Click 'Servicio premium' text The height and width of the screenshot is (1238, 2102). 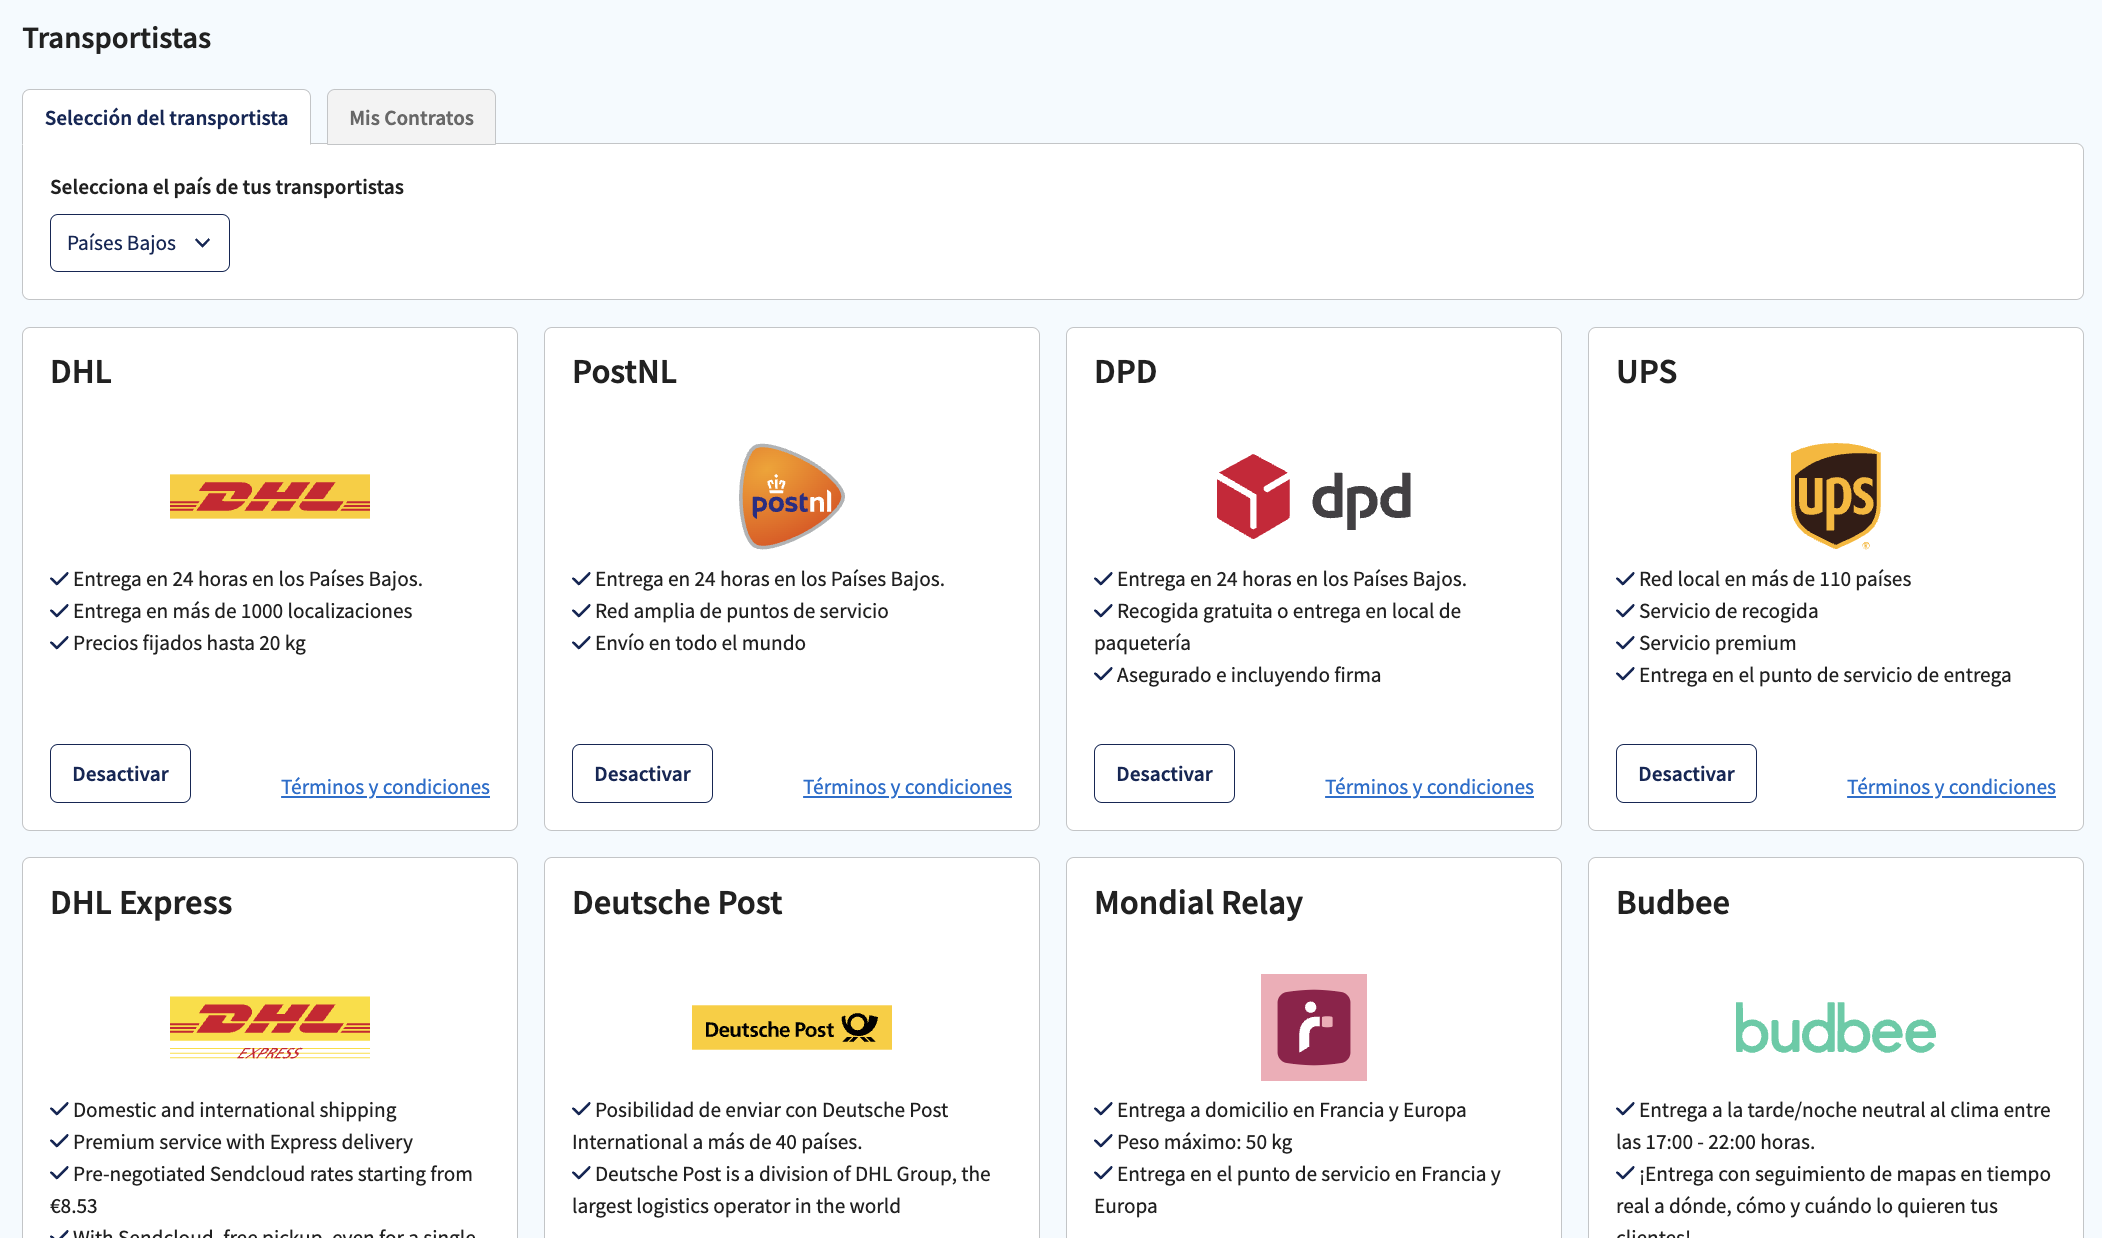click(x=1717, y=643)
